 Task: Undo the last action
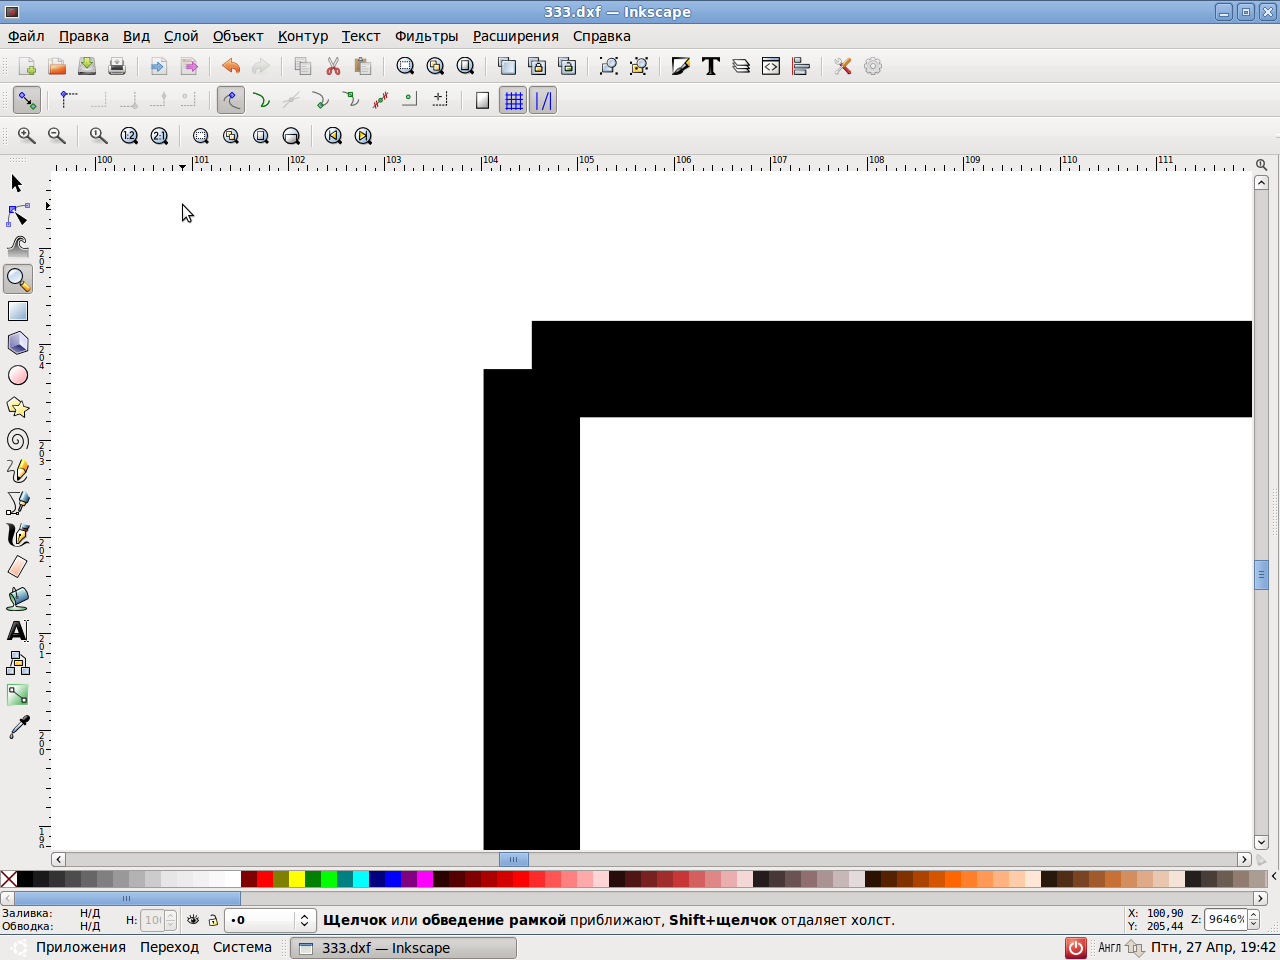[231, 66]
